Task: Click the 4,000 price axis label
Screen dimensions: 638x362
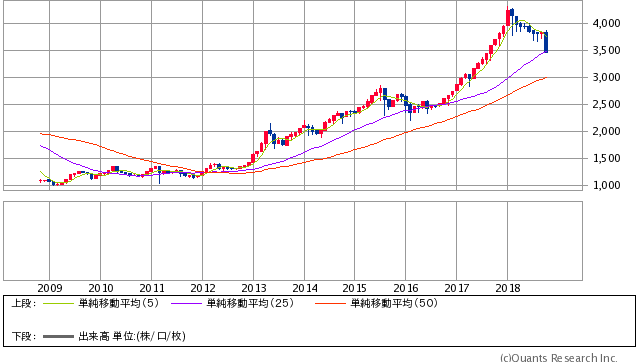Action: click(x=606, y=24)
